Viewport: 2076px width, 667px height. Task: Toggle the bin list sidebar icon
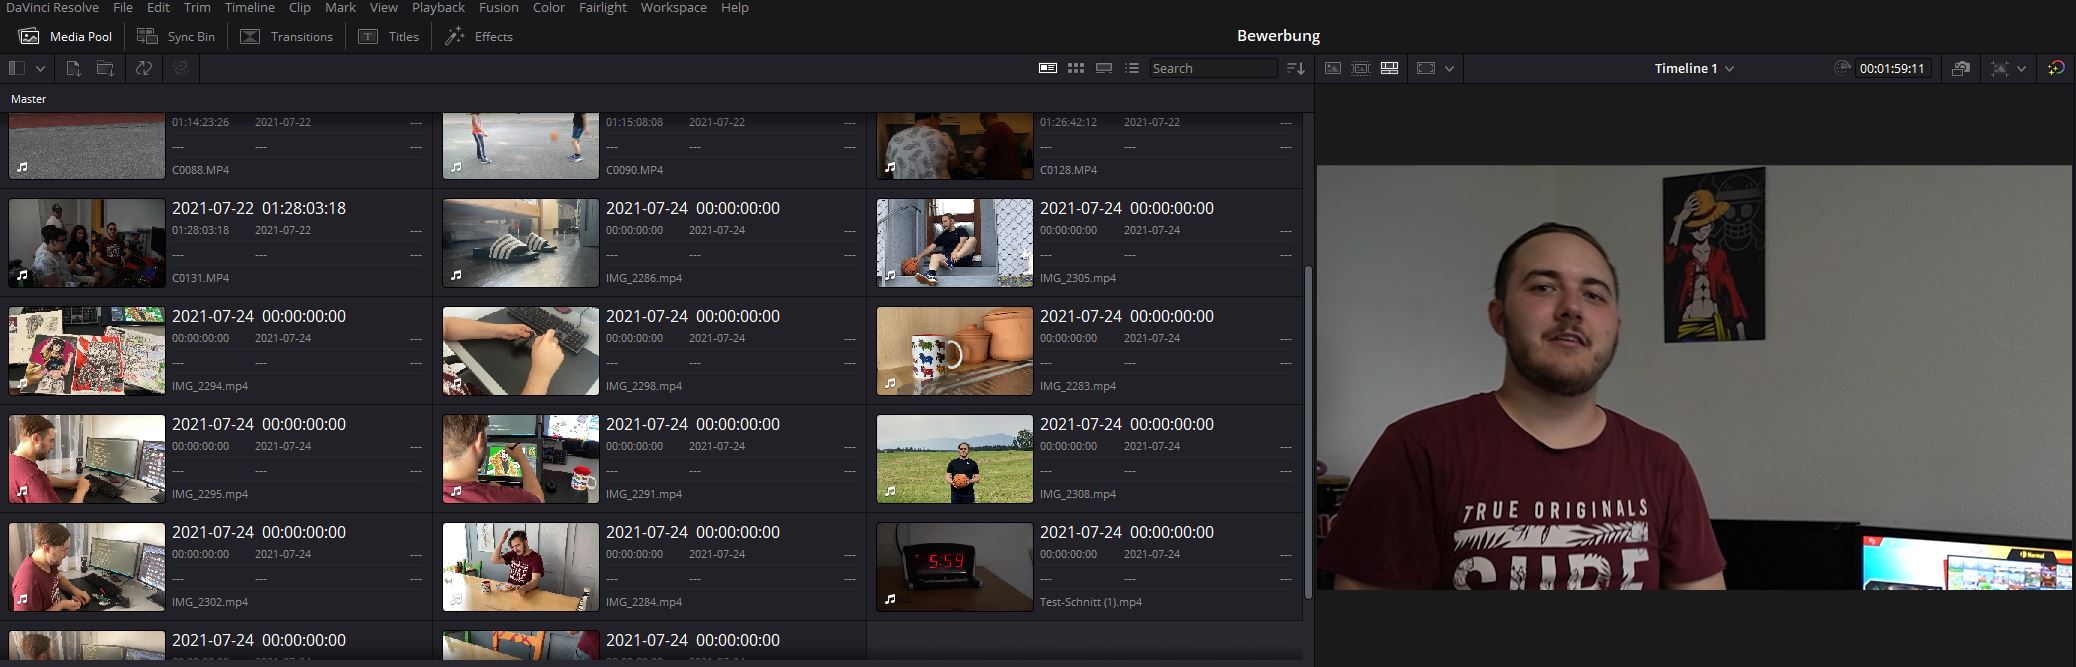[x=17, y=68]
